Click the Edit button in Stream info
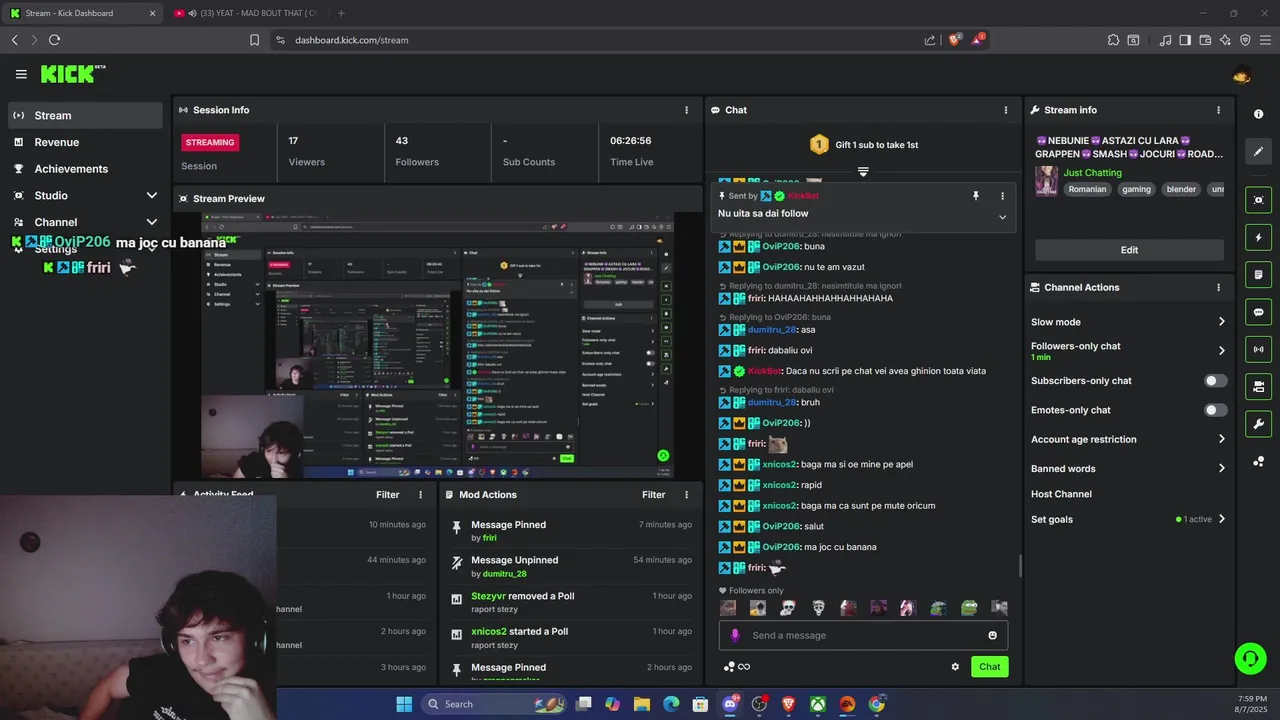Image resolution: width=1280 pixels, height=720 pixels. click(x=1129, y=250)
